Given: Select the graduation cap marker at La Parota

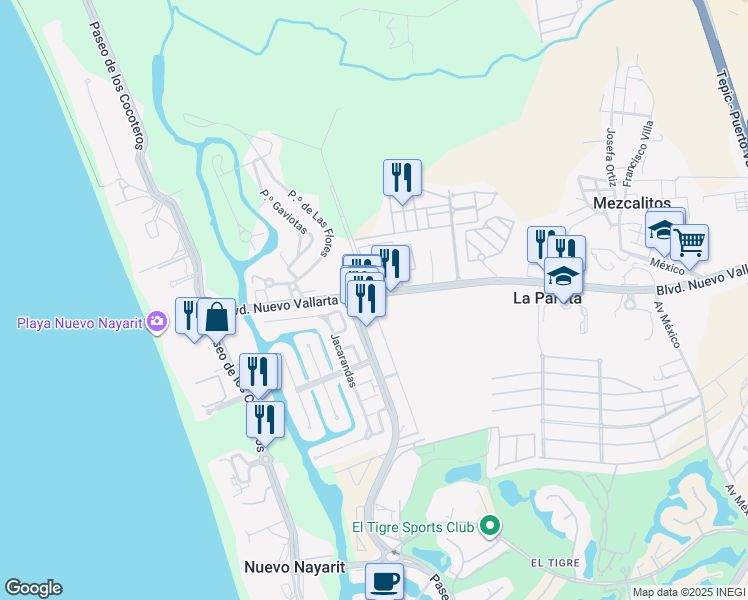Looking at the screenshot, I should pyautogui.click(x=563, y=276).
